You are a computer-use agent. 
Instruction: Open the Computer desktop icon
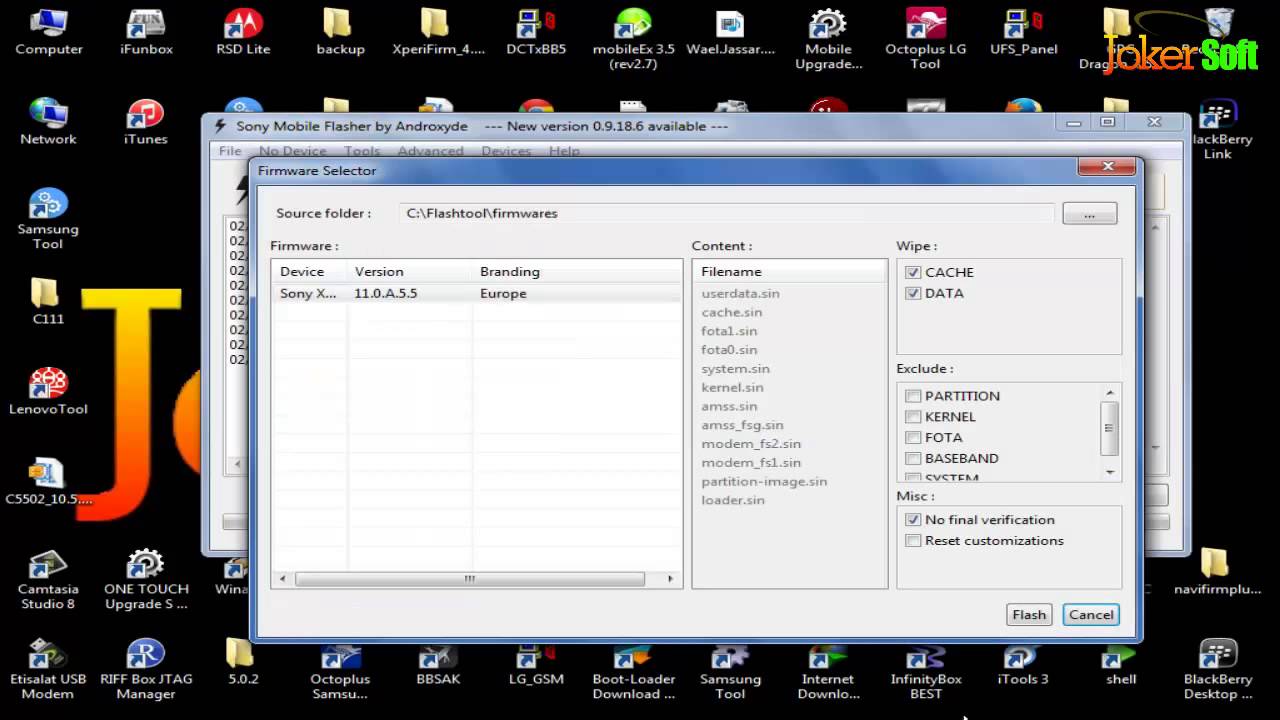click(48, 32)
